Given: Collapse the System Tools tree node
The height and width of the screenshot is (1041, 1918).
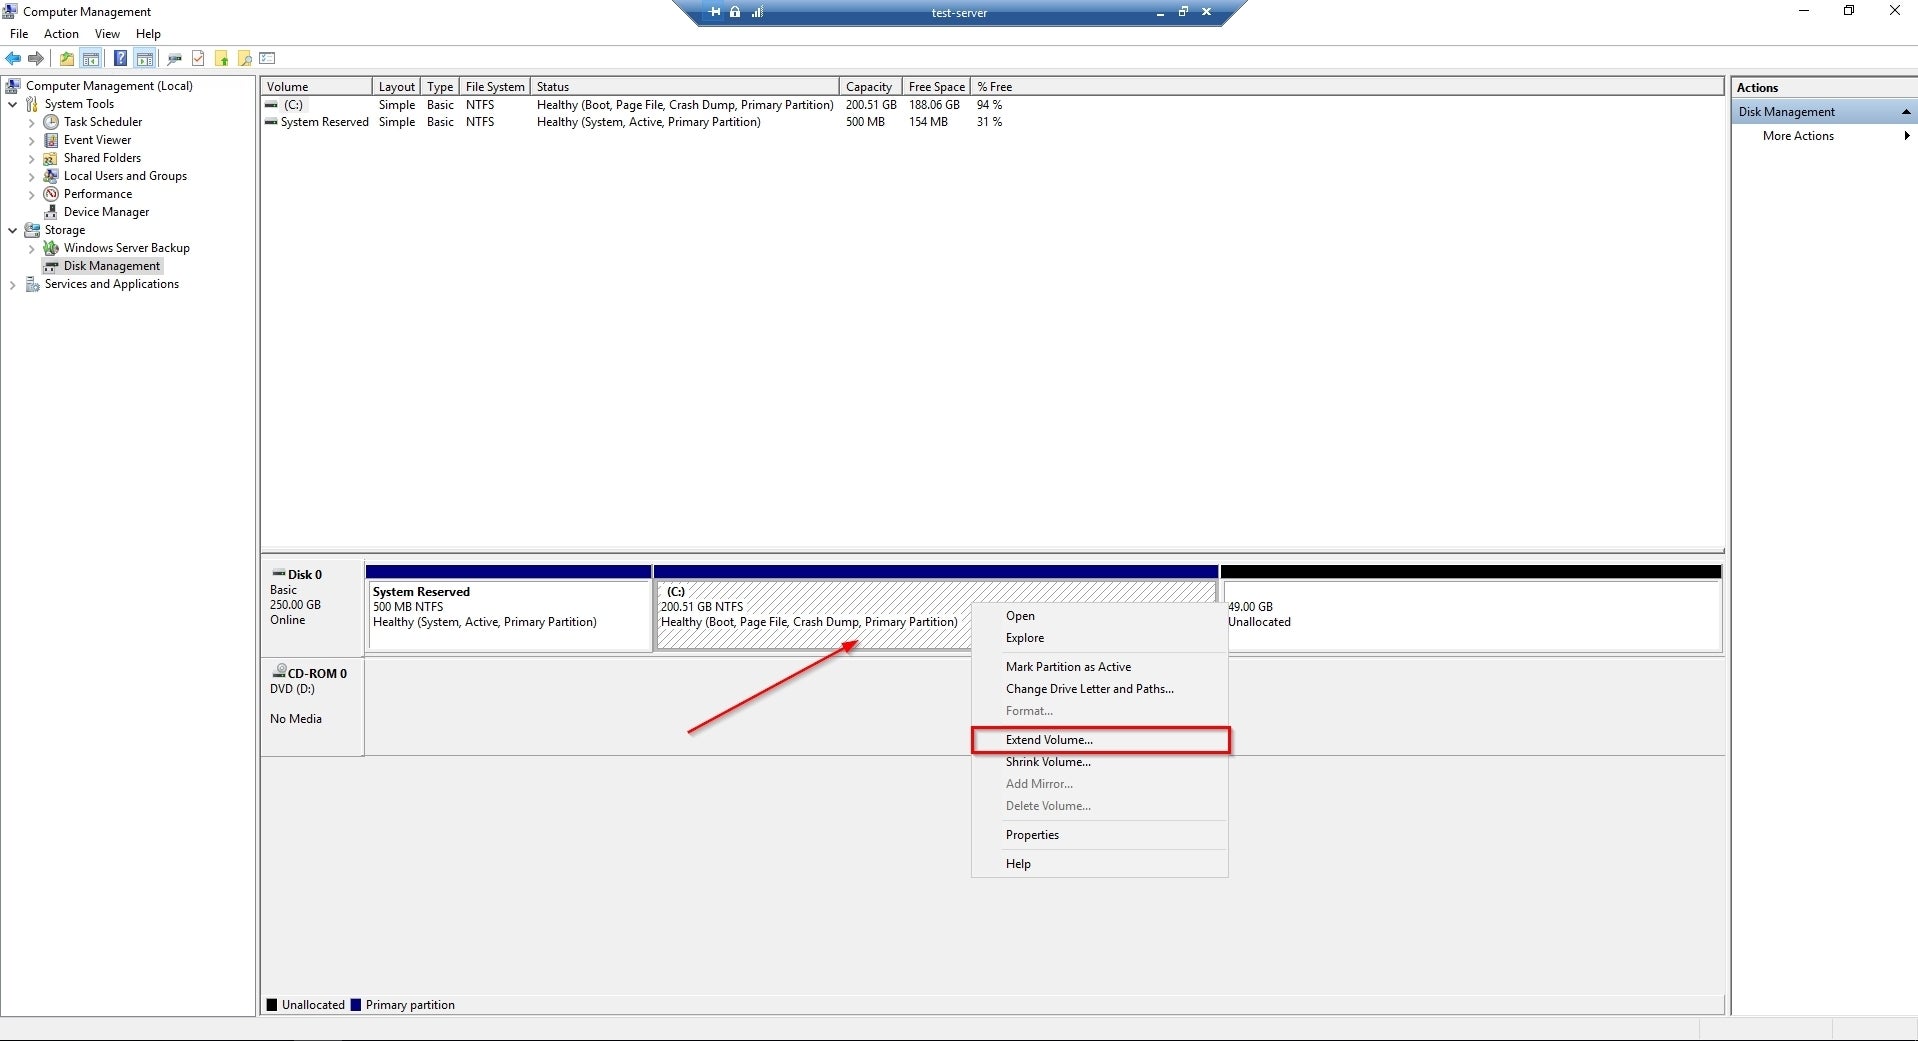Looking at the screenshot, I should (12, 104).
